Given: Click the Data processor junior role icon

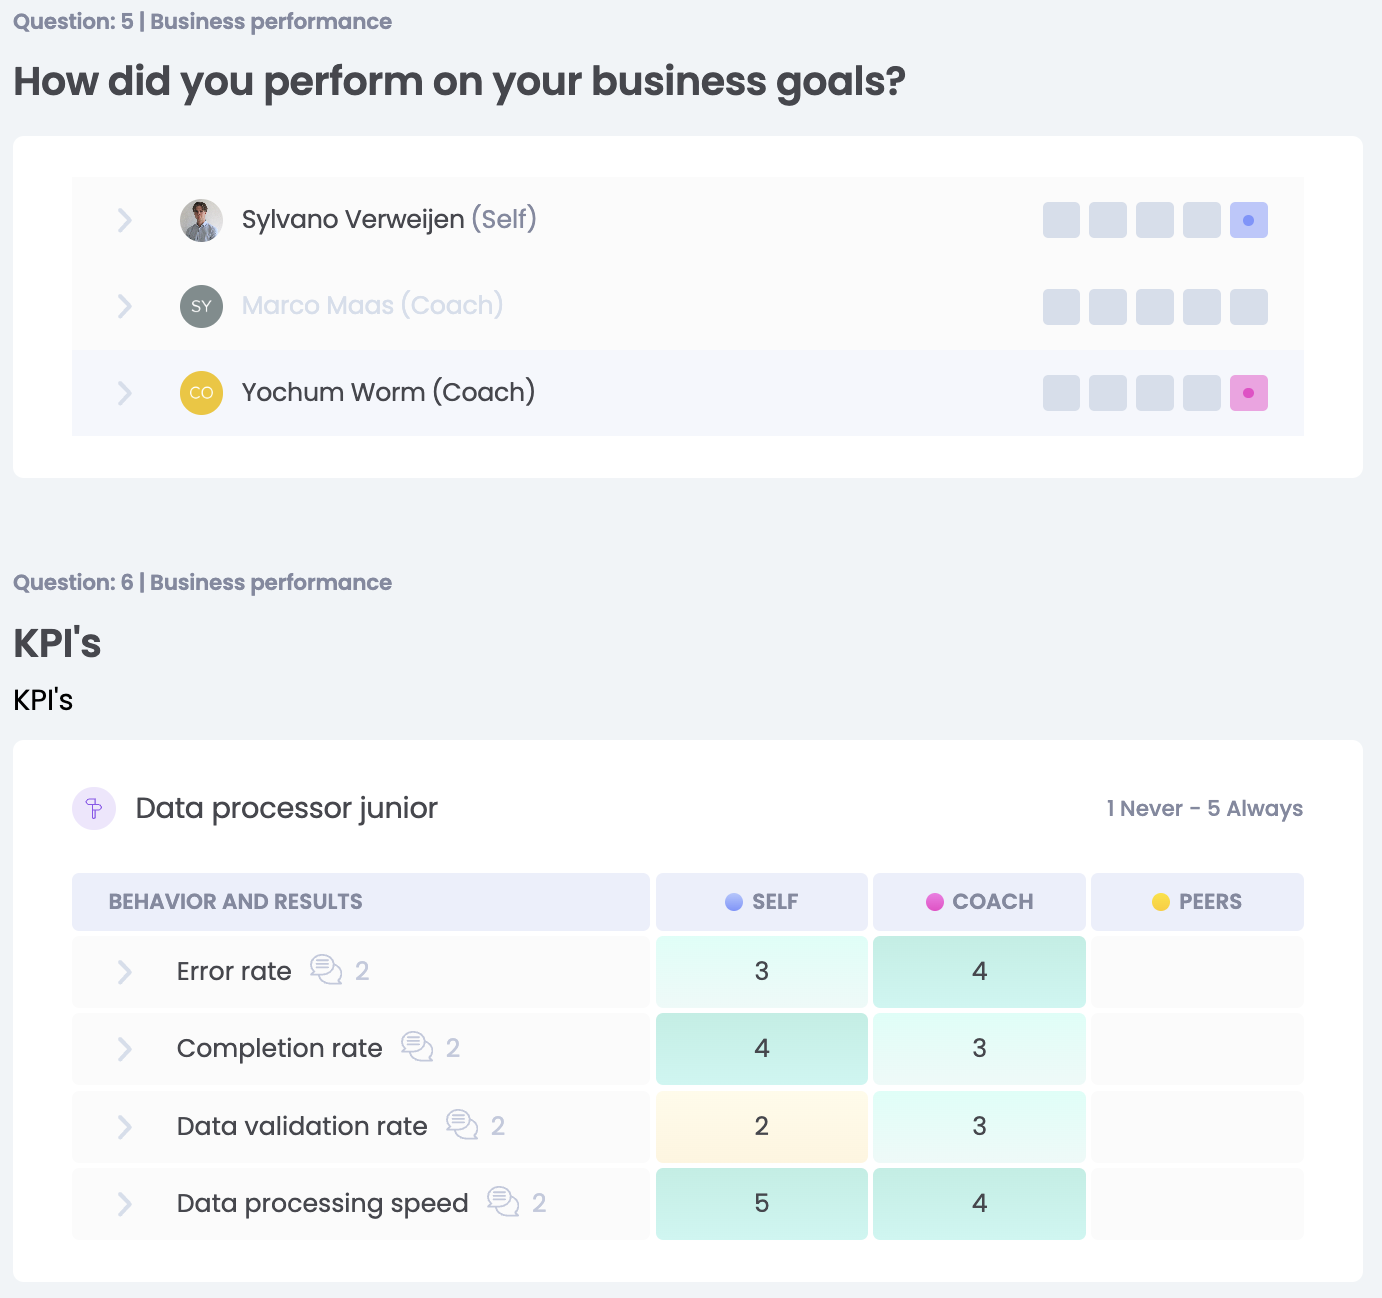Looking at the screenshot, I should click(94, 808).
